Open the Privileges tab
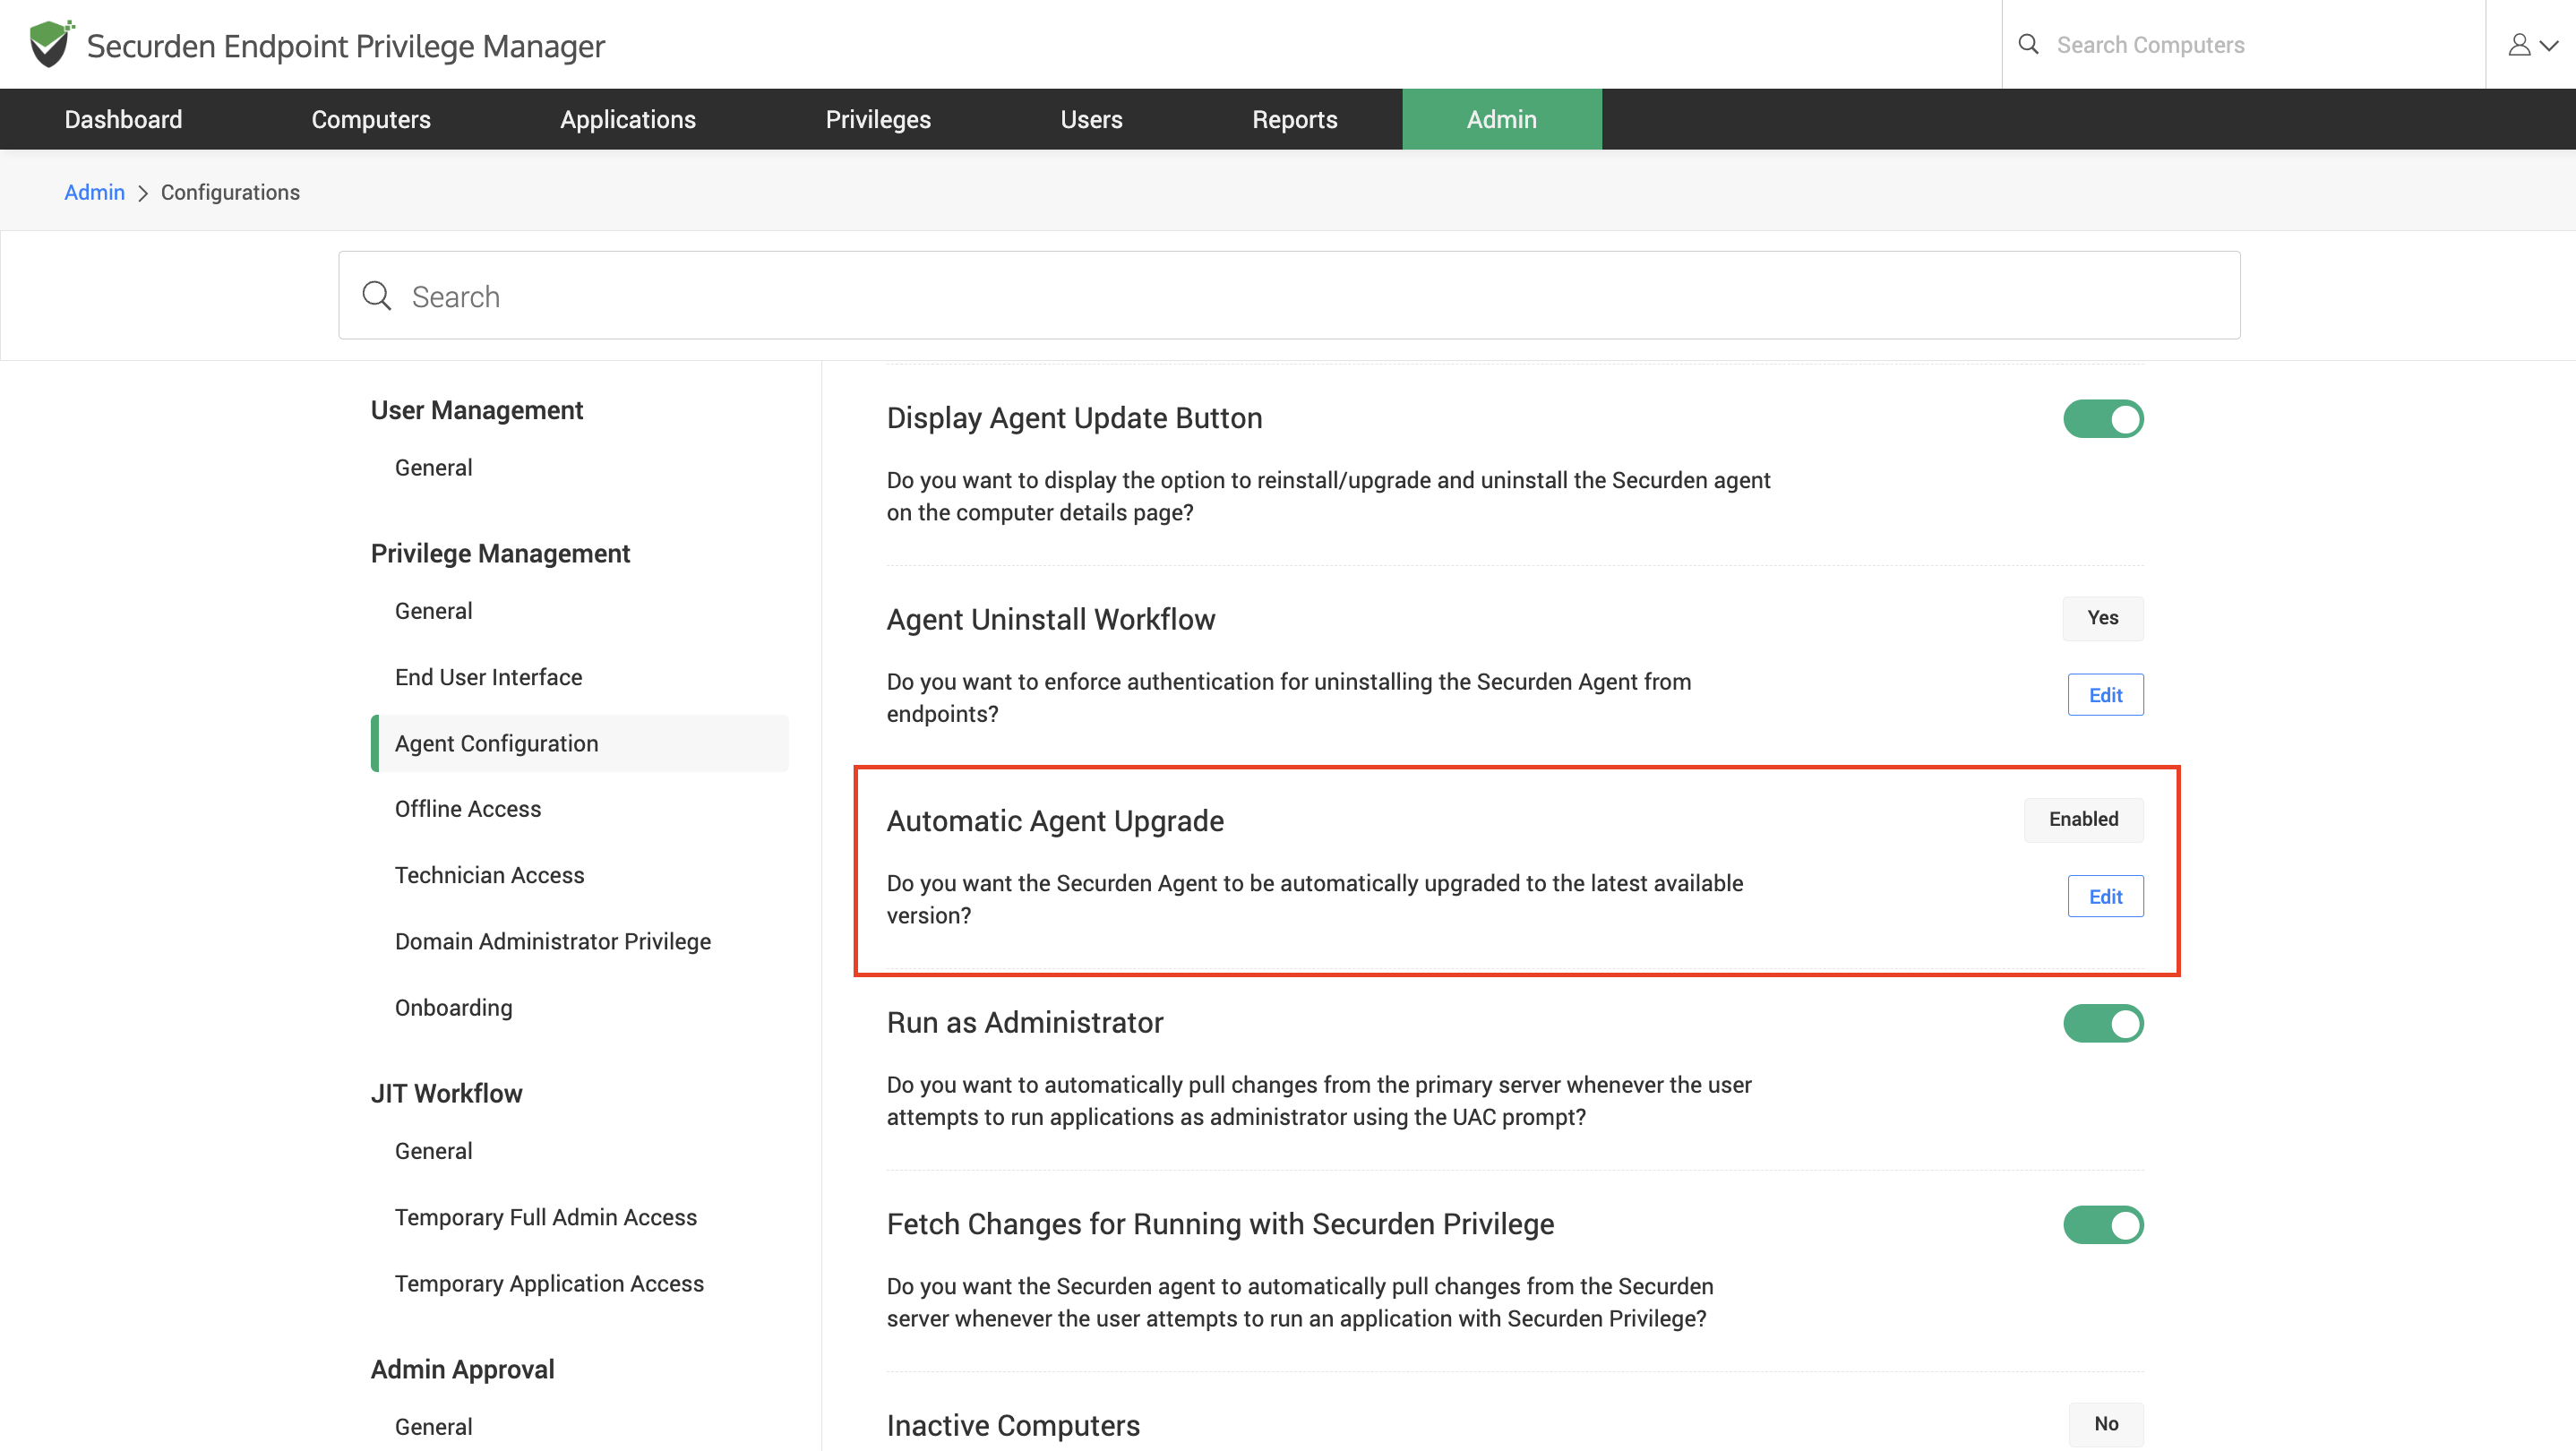This screenshot has width=2576, height=1451. click(878, 119)
